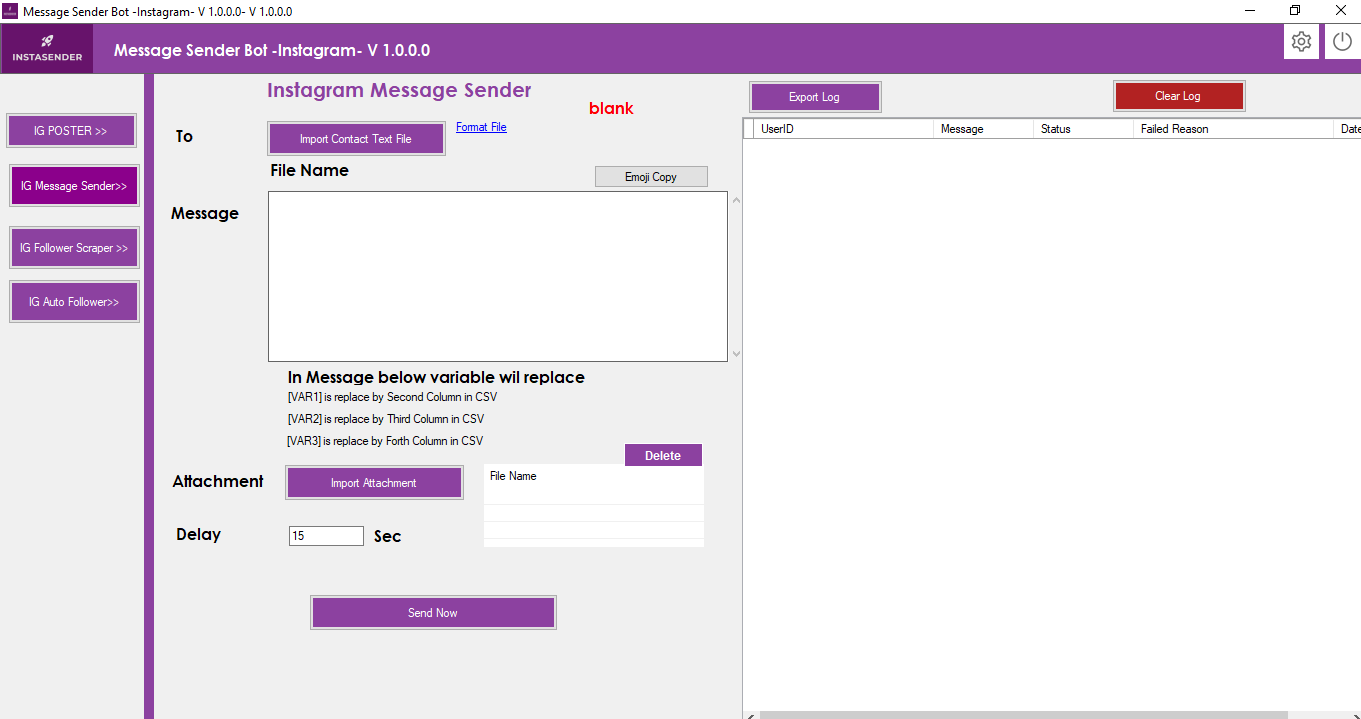The image size is (1361, 719).
Task: Click message box scroll up arrow
Action: (737, 200)
